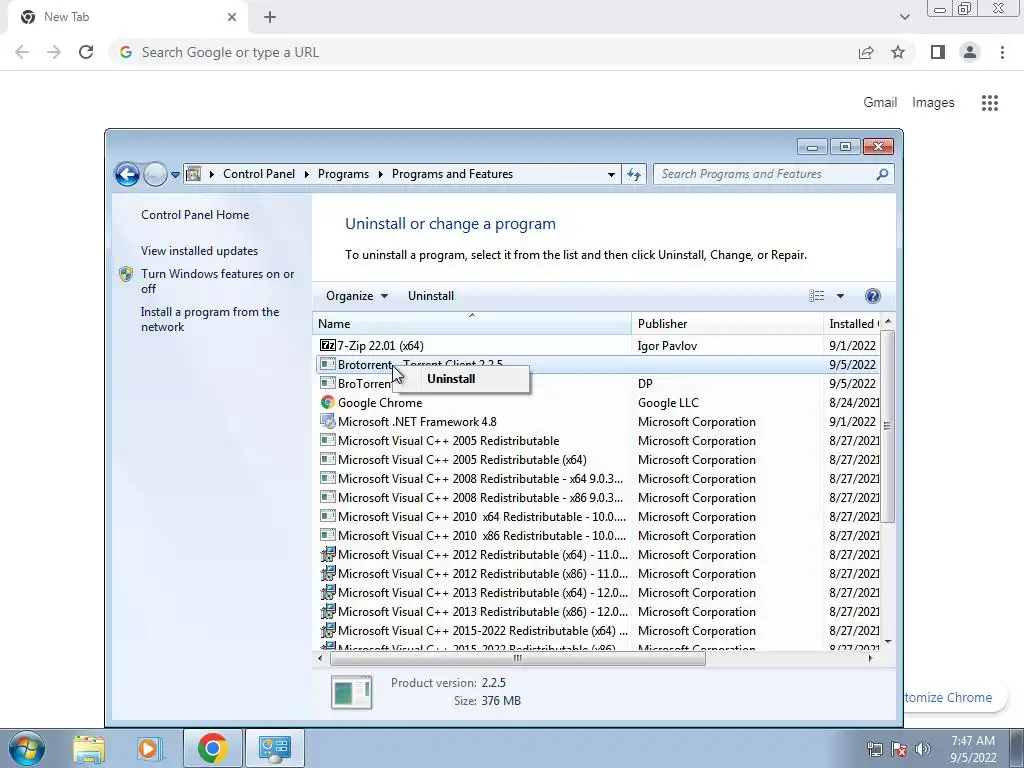Open Windows Explorer from the taskbar

[89, 749]
